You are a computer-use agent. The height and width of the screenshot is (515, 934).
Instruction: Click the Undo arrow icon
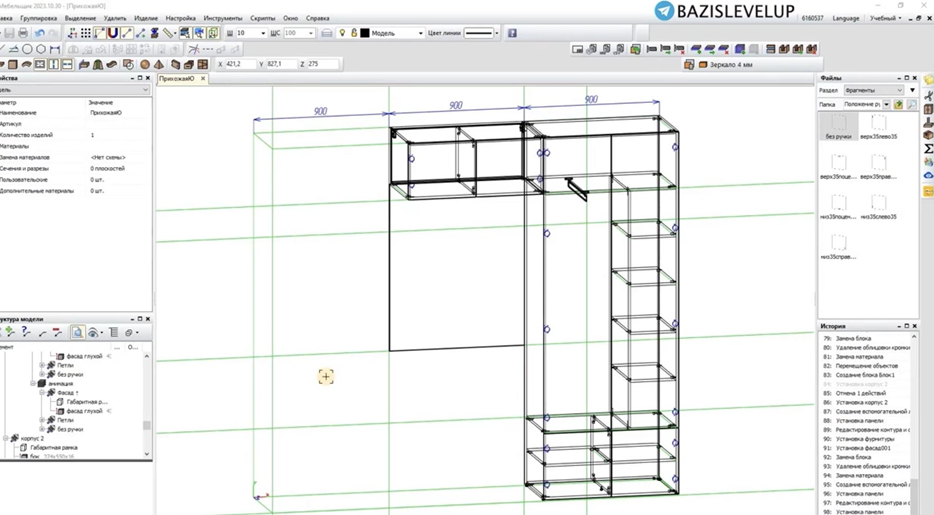tap(40, 33)
